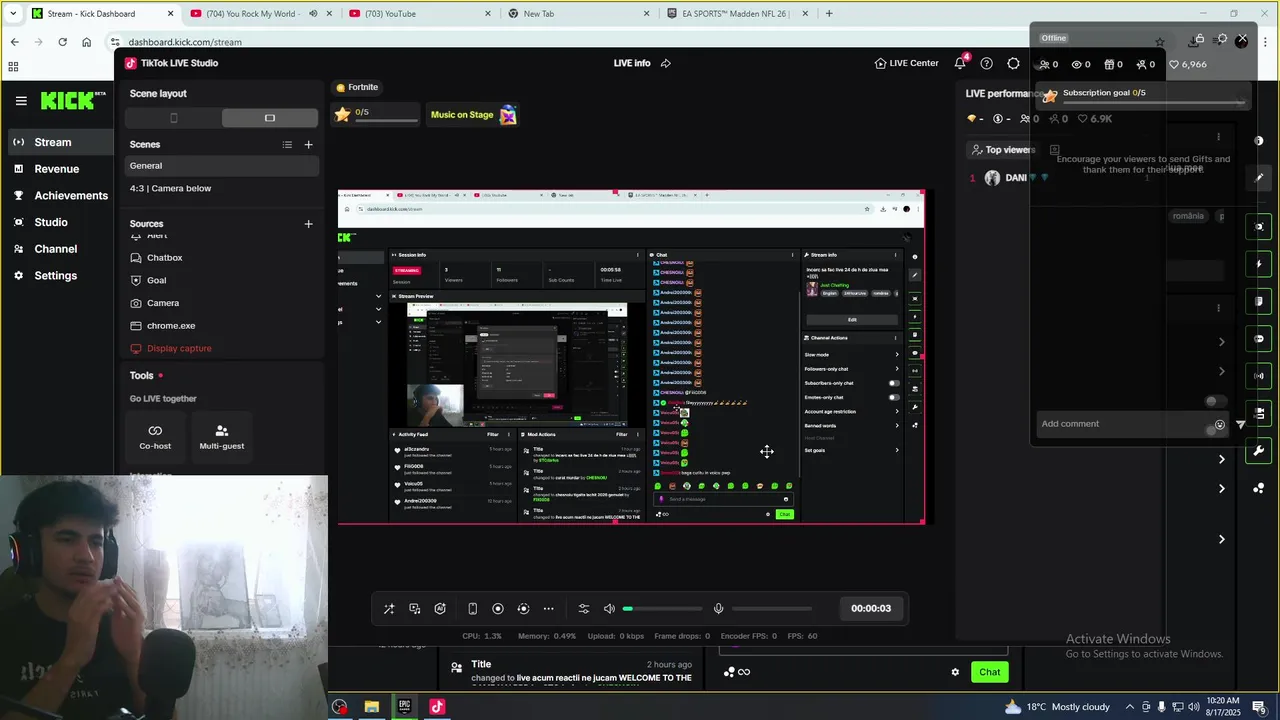Add a new source with plus
Image resolution: width=1280 pixels, height=720 pixels.
coord(308,224)
